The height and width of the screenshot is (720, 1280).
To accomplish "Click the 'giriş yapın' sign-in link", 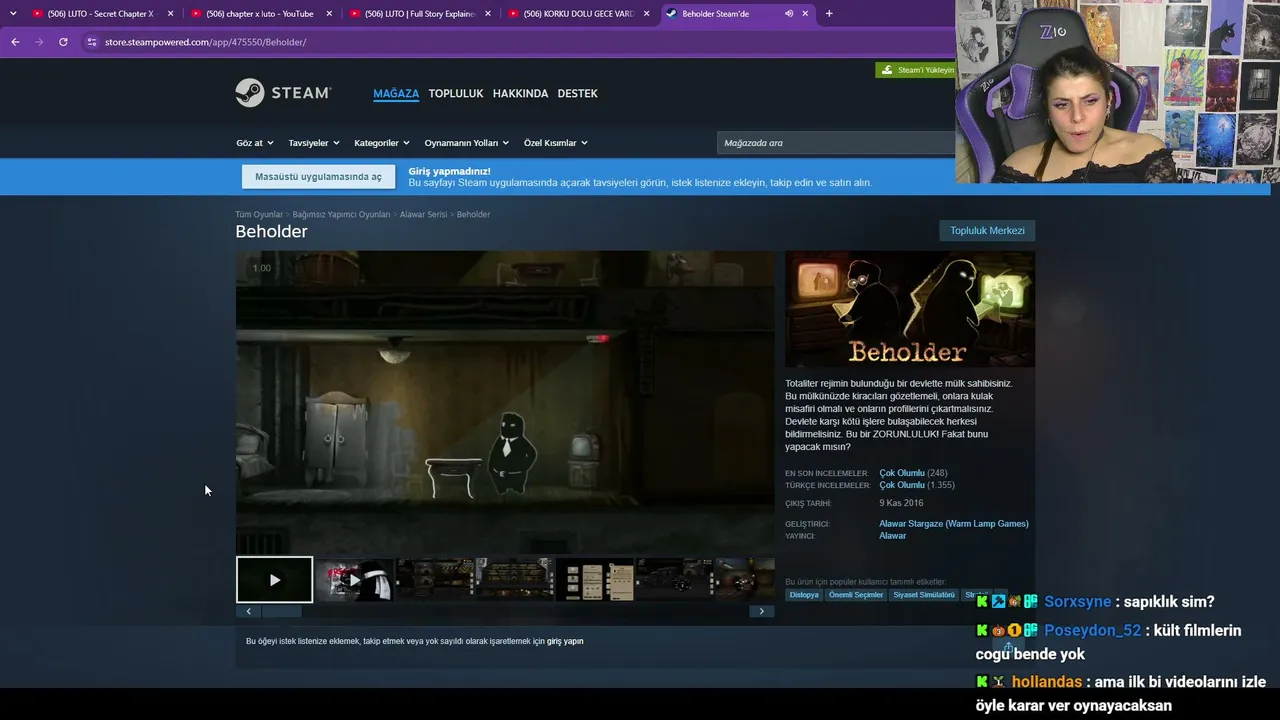I will tap(565, 641).
